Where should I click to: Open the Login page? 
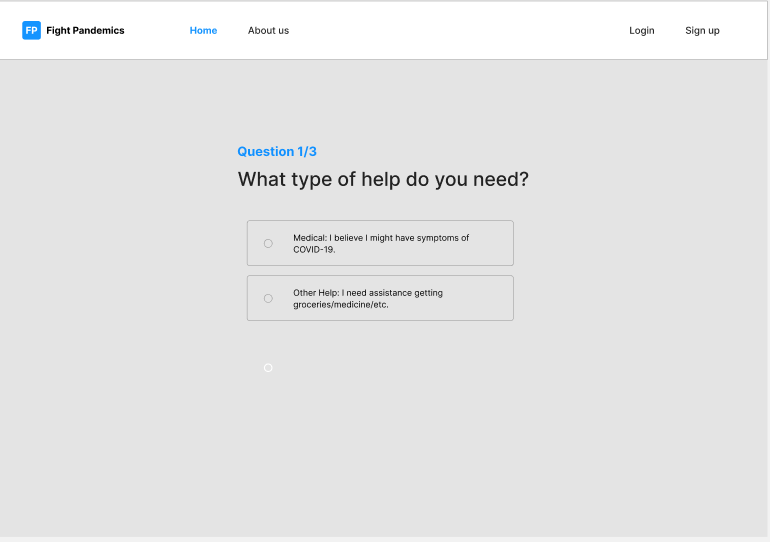pyautogui.click(x=642, y=30)
